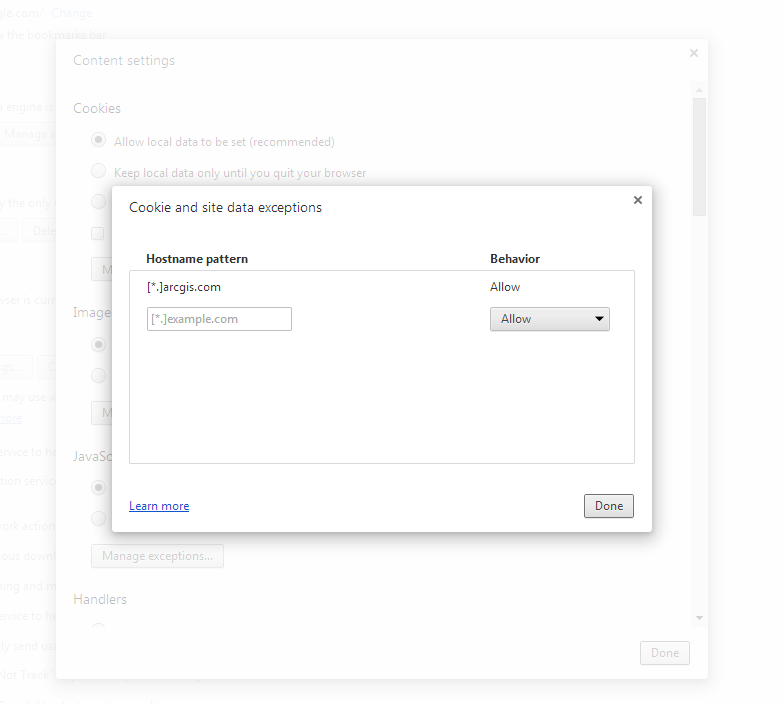
Task: Open the Allow behavior dropdown
Action: (x=549, y=319)
